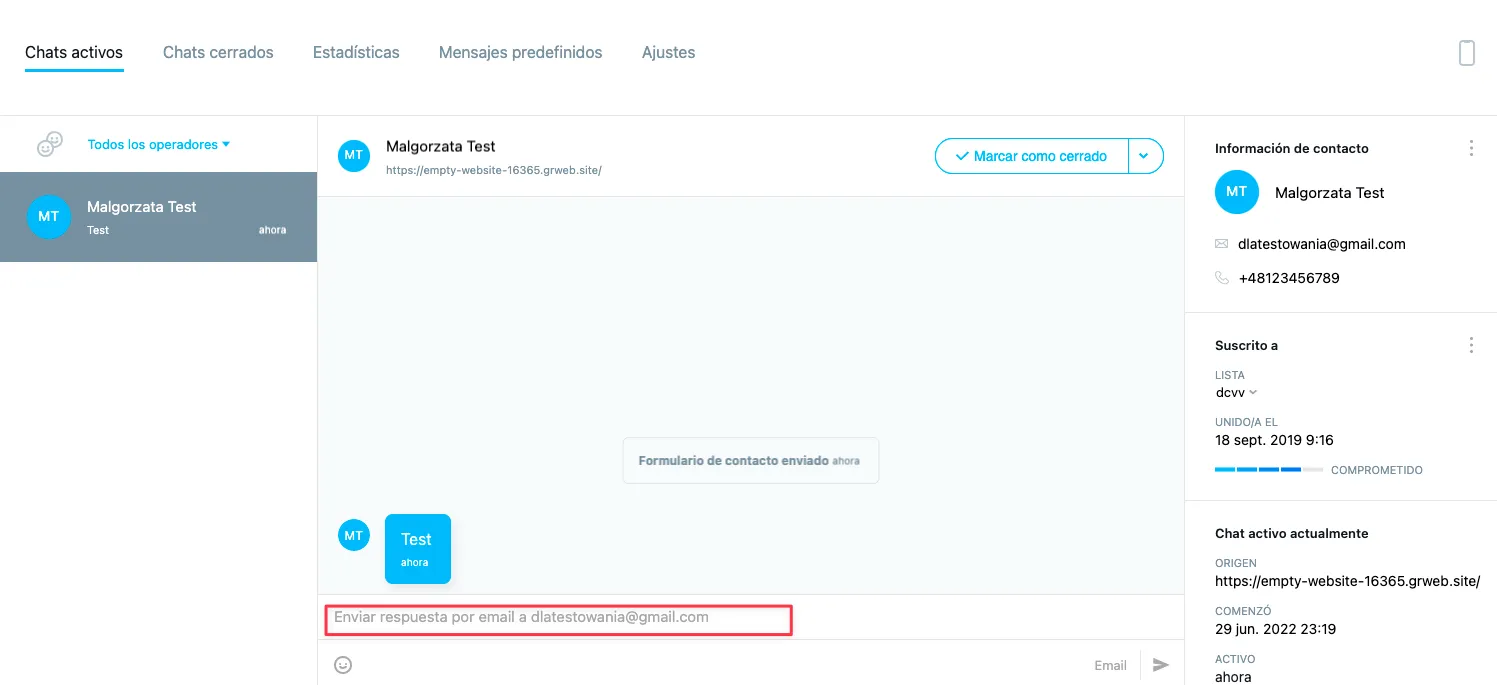Open Suscrito a options menu
Viewport: 1497px width, 685px height.
tap(1470, 345)
